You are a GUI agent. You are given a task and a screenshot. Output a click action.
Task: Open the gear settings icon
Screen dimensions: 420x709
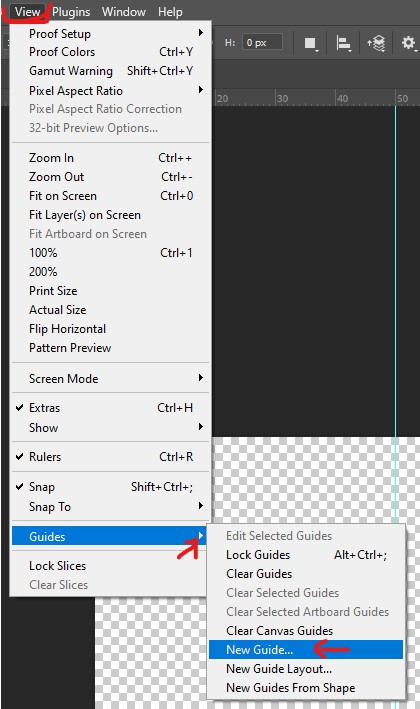tap(409, 43)
